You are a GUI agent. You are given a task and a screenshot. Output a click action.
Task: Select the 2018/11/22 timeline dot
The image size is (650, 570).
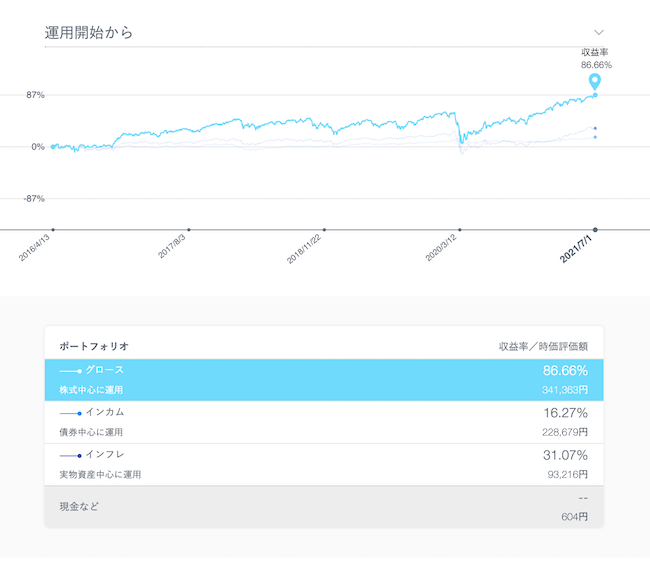point(324,230)
